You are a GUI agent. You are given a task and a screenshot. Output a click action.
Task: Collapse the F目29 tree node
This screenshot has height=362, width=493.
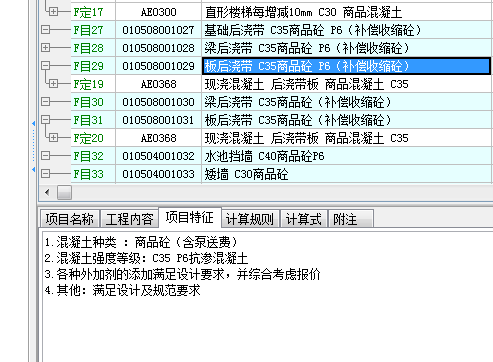[45, 66]
